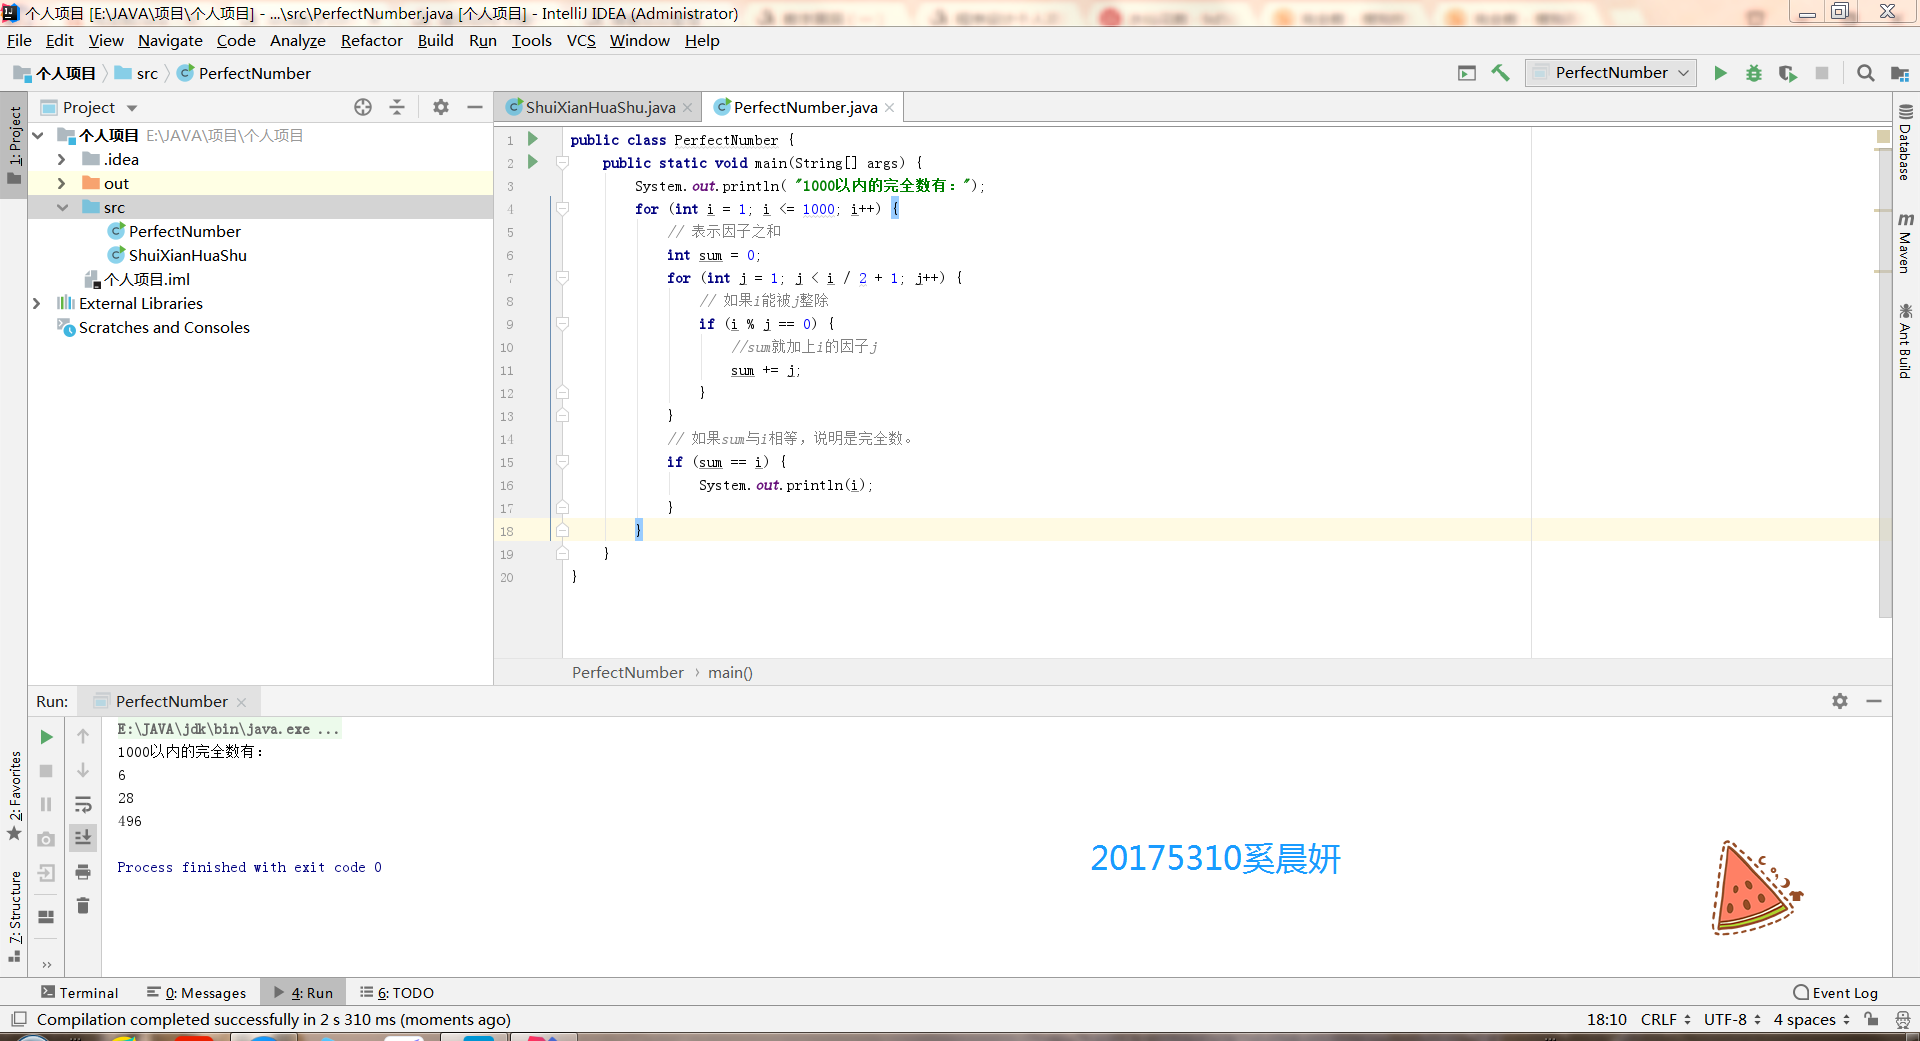Open the Run configuration dropdown PerfectNumber
The height and width of the screenshot is (1041, 1920).
[x=1610, y=73]
